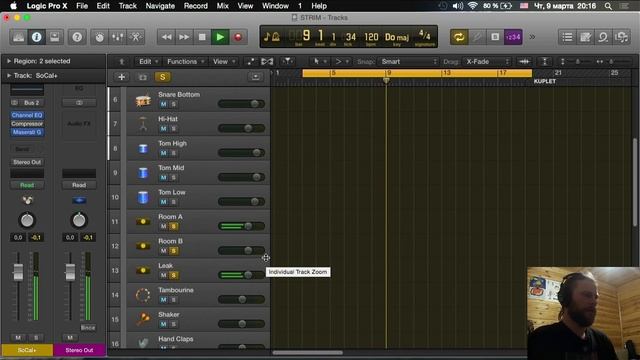This screenshot has height=360, width=640.
Task: Expand the Track SoCal+ disclosure triangle
Action: point(9,76)
